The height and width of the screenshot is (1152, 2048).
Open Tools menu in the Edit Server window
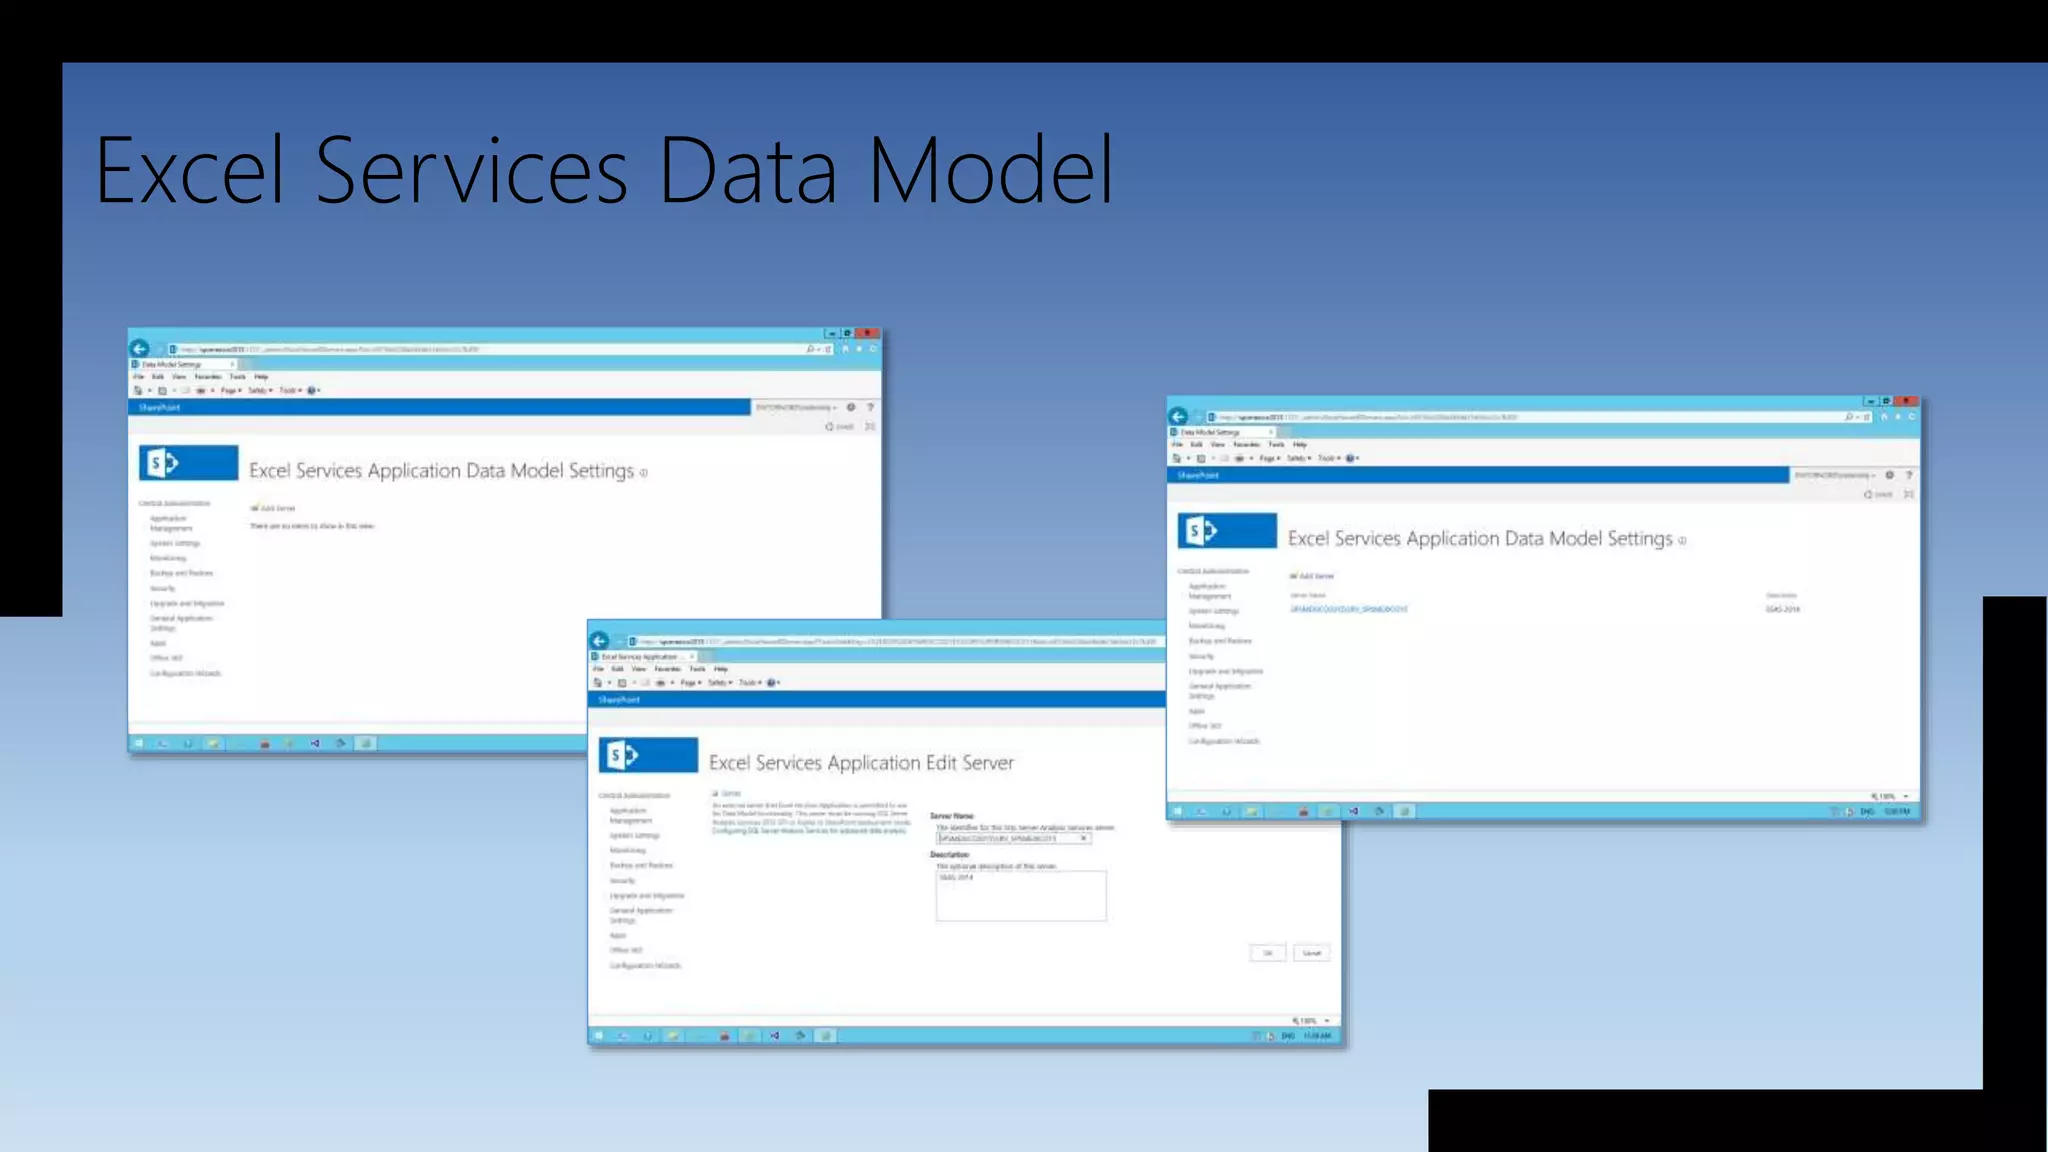coord(697,669)
